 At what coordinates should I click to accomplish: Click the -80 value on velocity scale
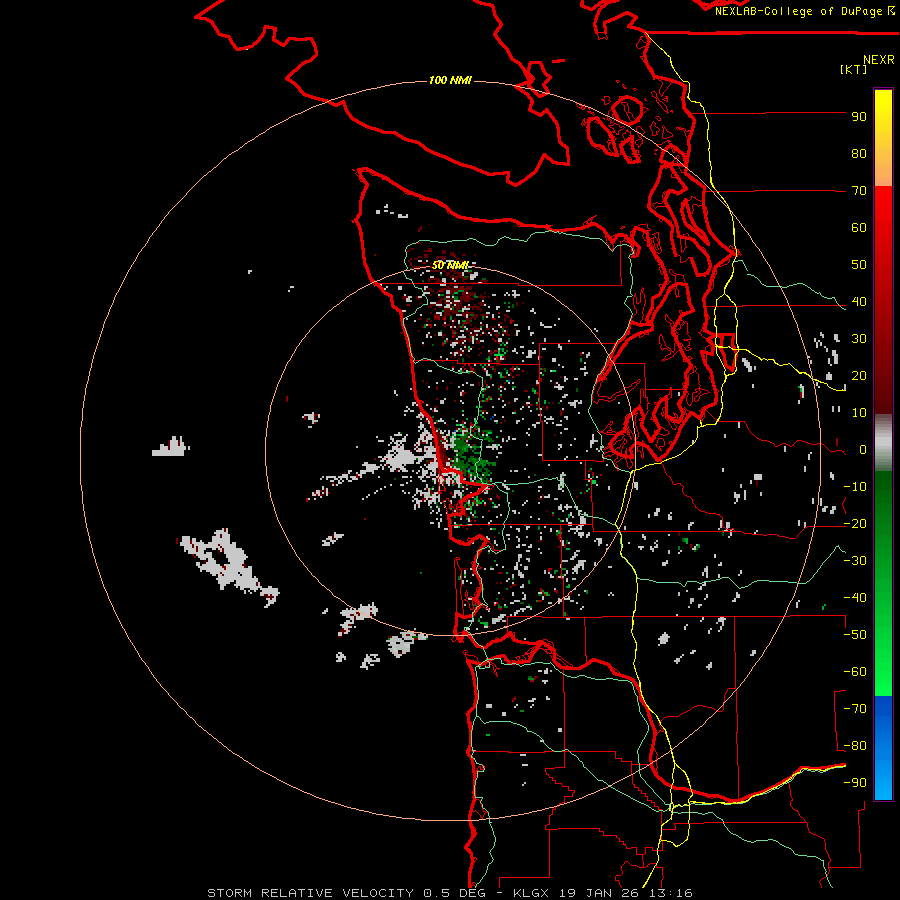click(x=855, y=746)
